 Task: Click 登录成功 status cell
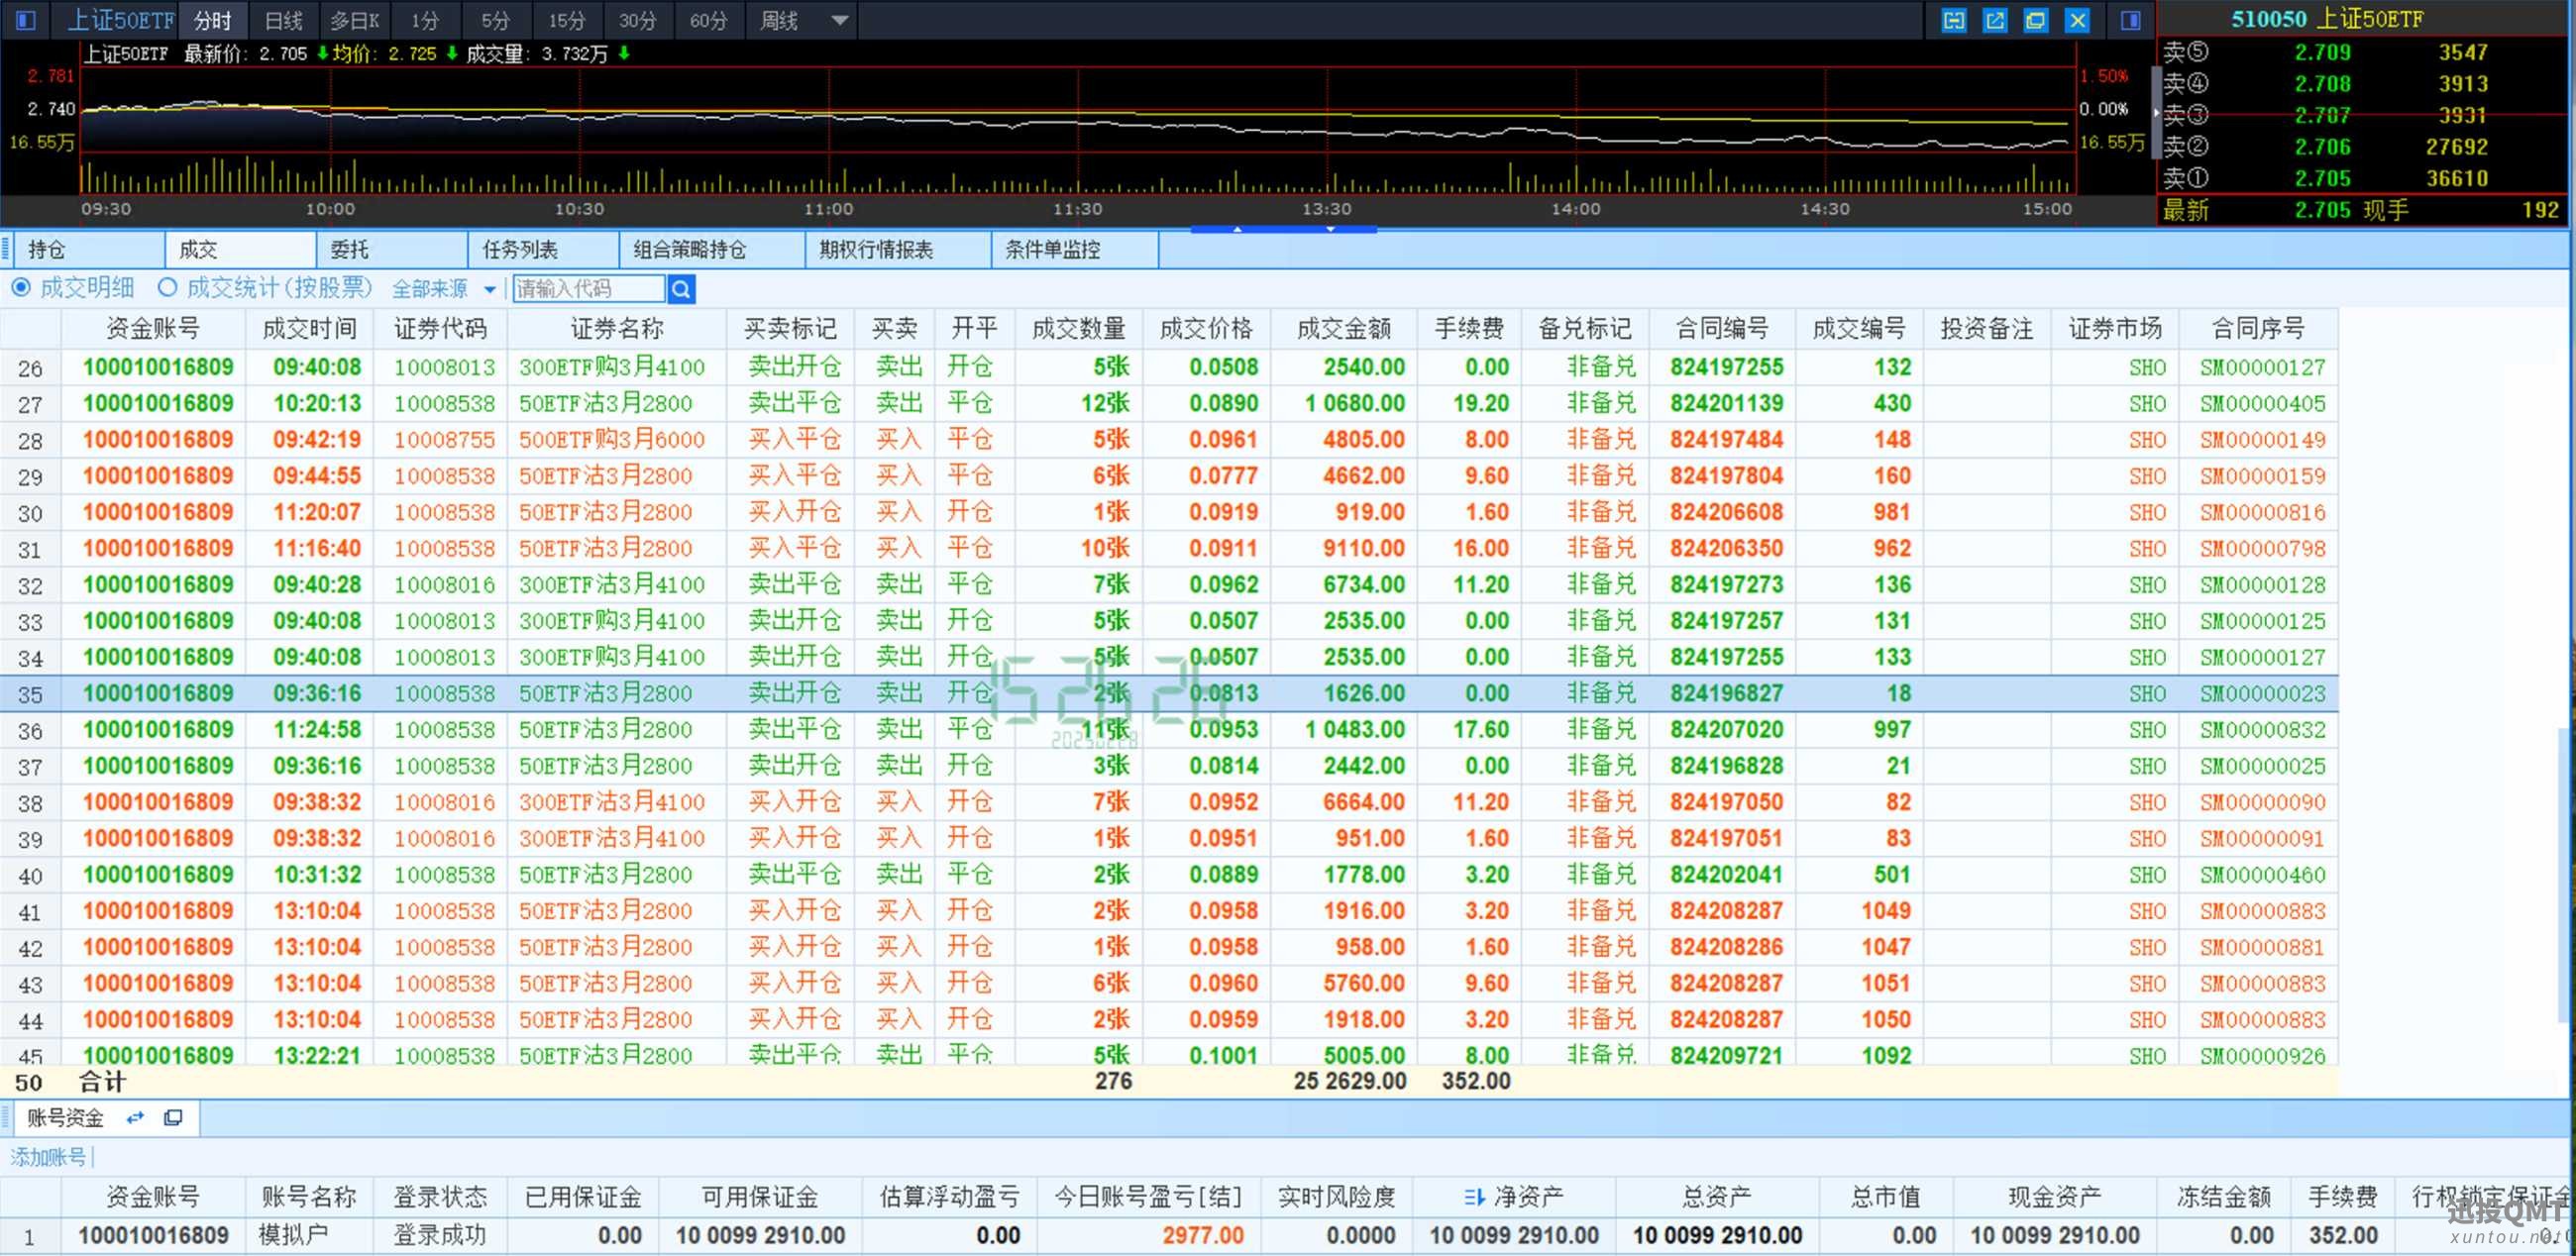click(x=440, y=1236)
